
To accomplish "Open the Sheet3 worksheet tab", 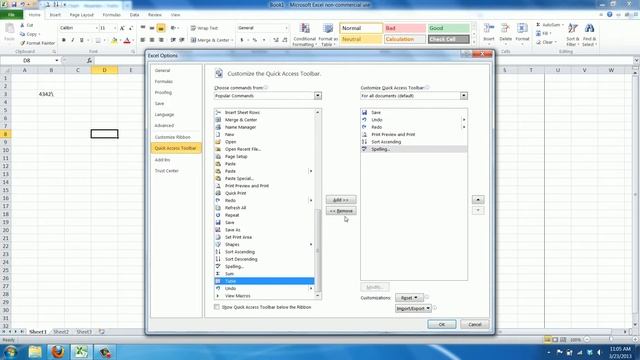I will click(84, 332).
